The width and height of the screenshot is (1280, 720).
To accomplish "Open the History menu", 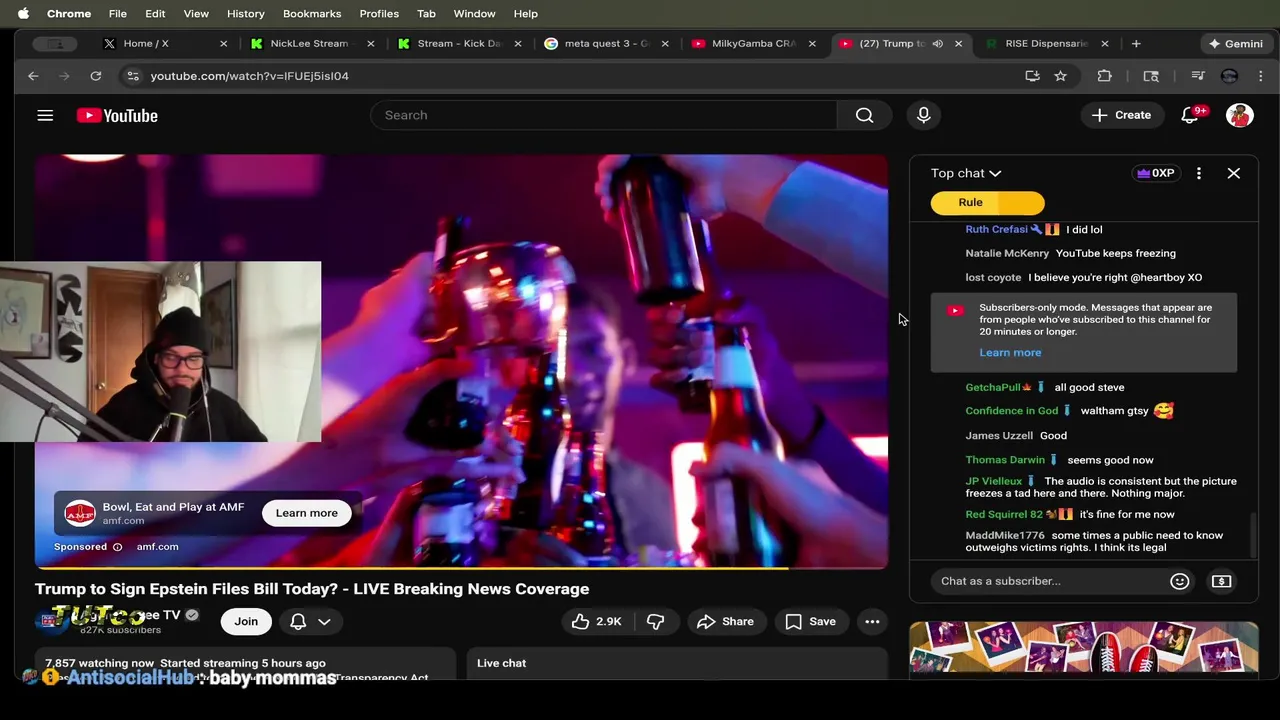I will (245, 14).
